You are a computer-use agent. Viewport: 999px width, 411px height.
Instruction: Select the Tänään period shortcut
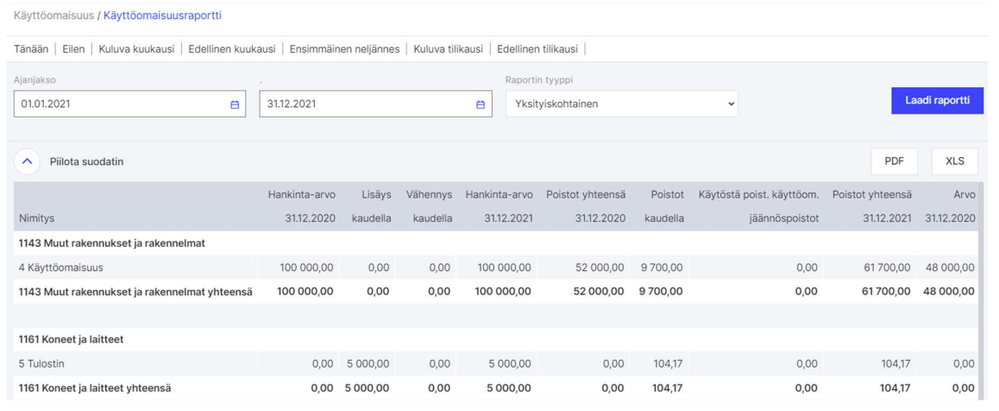click(x=31, y=48)
